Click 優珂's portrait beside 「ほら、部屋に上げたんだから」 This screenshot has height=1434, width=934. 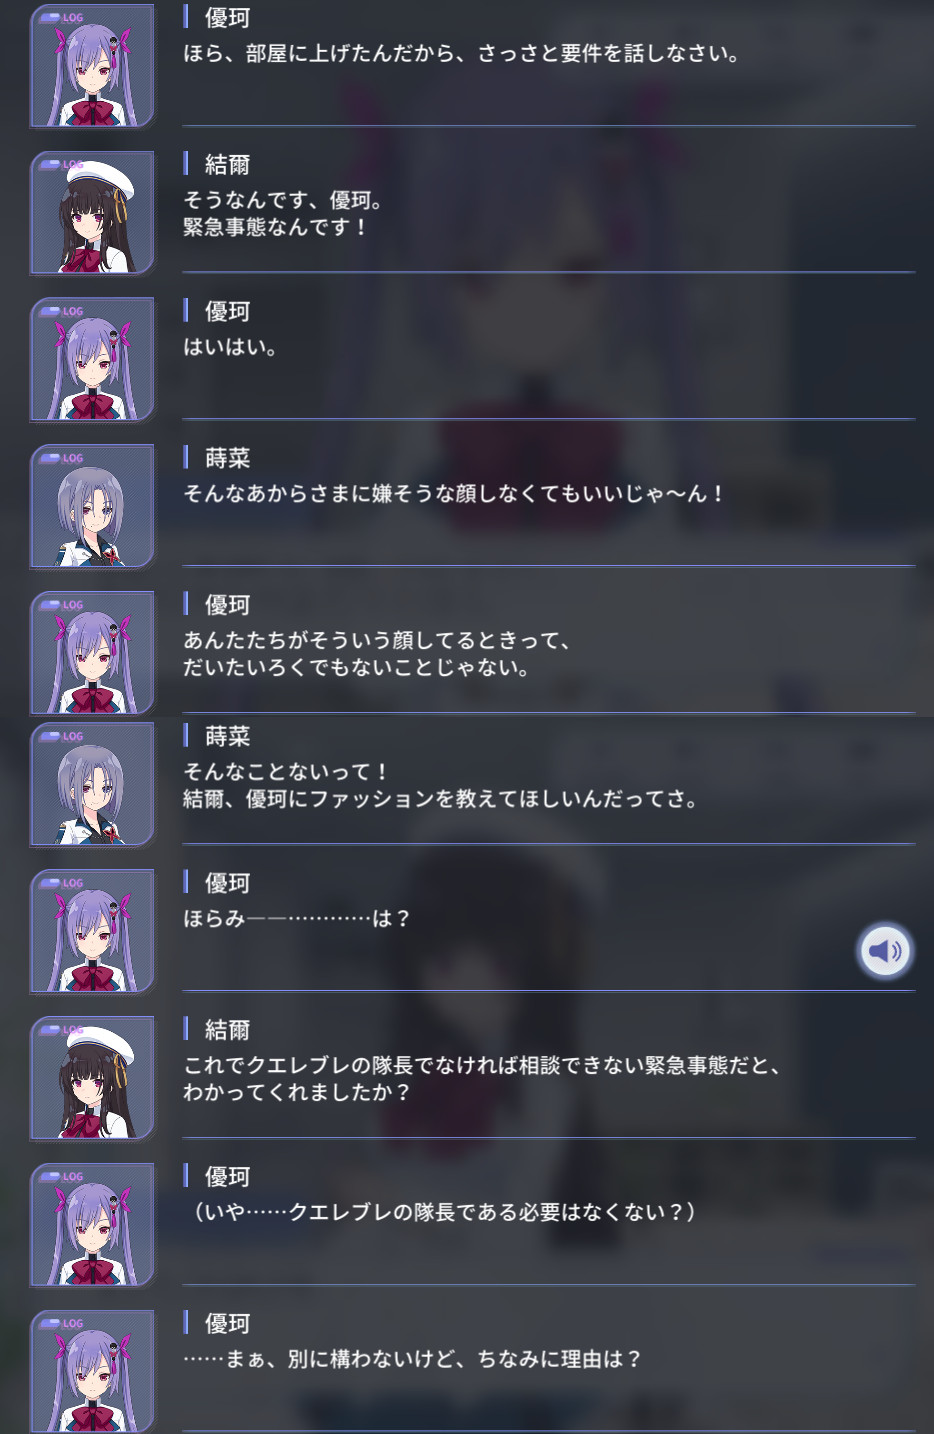[x=93, y=66]
